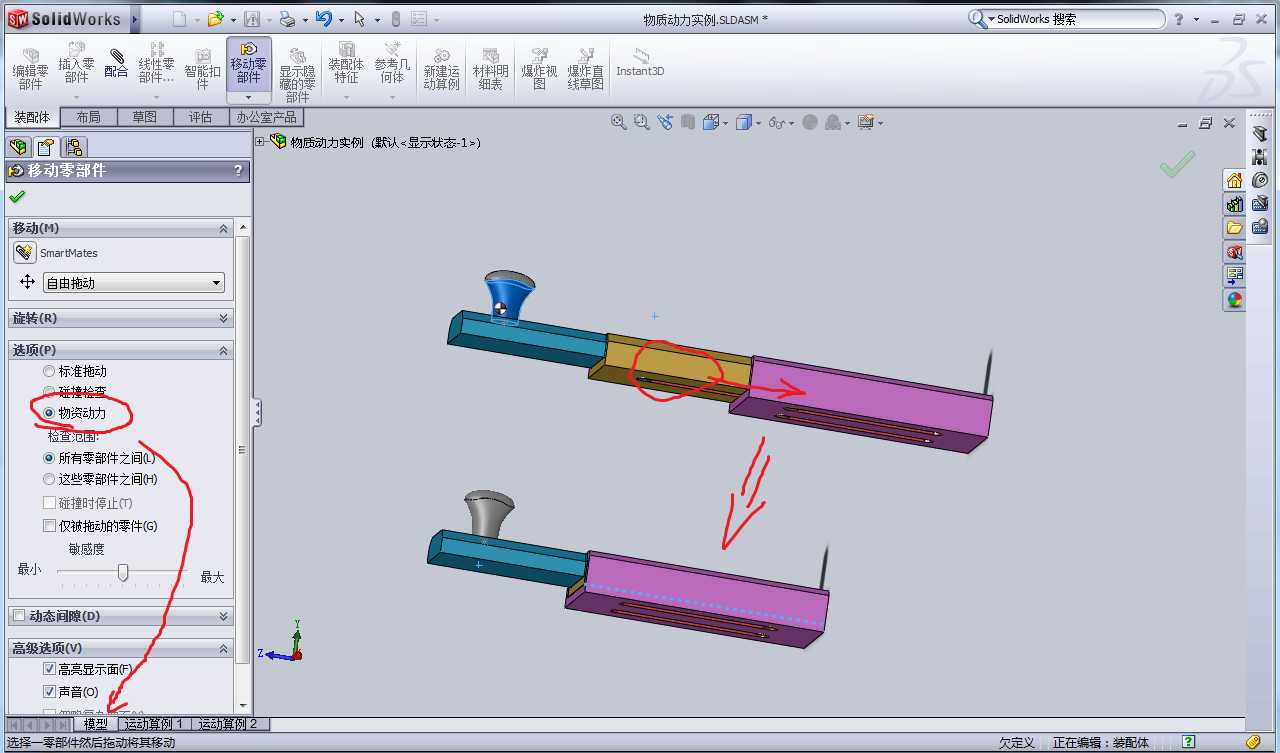Click the Select cursor tool
1280x753 pixels.
click(x=359, y=19)
